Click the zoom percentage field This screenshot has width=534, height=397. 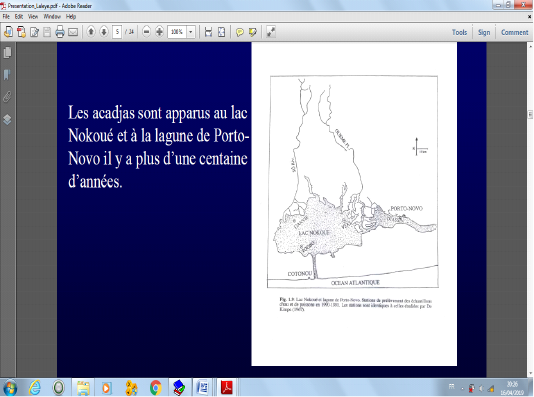point(177,32)
